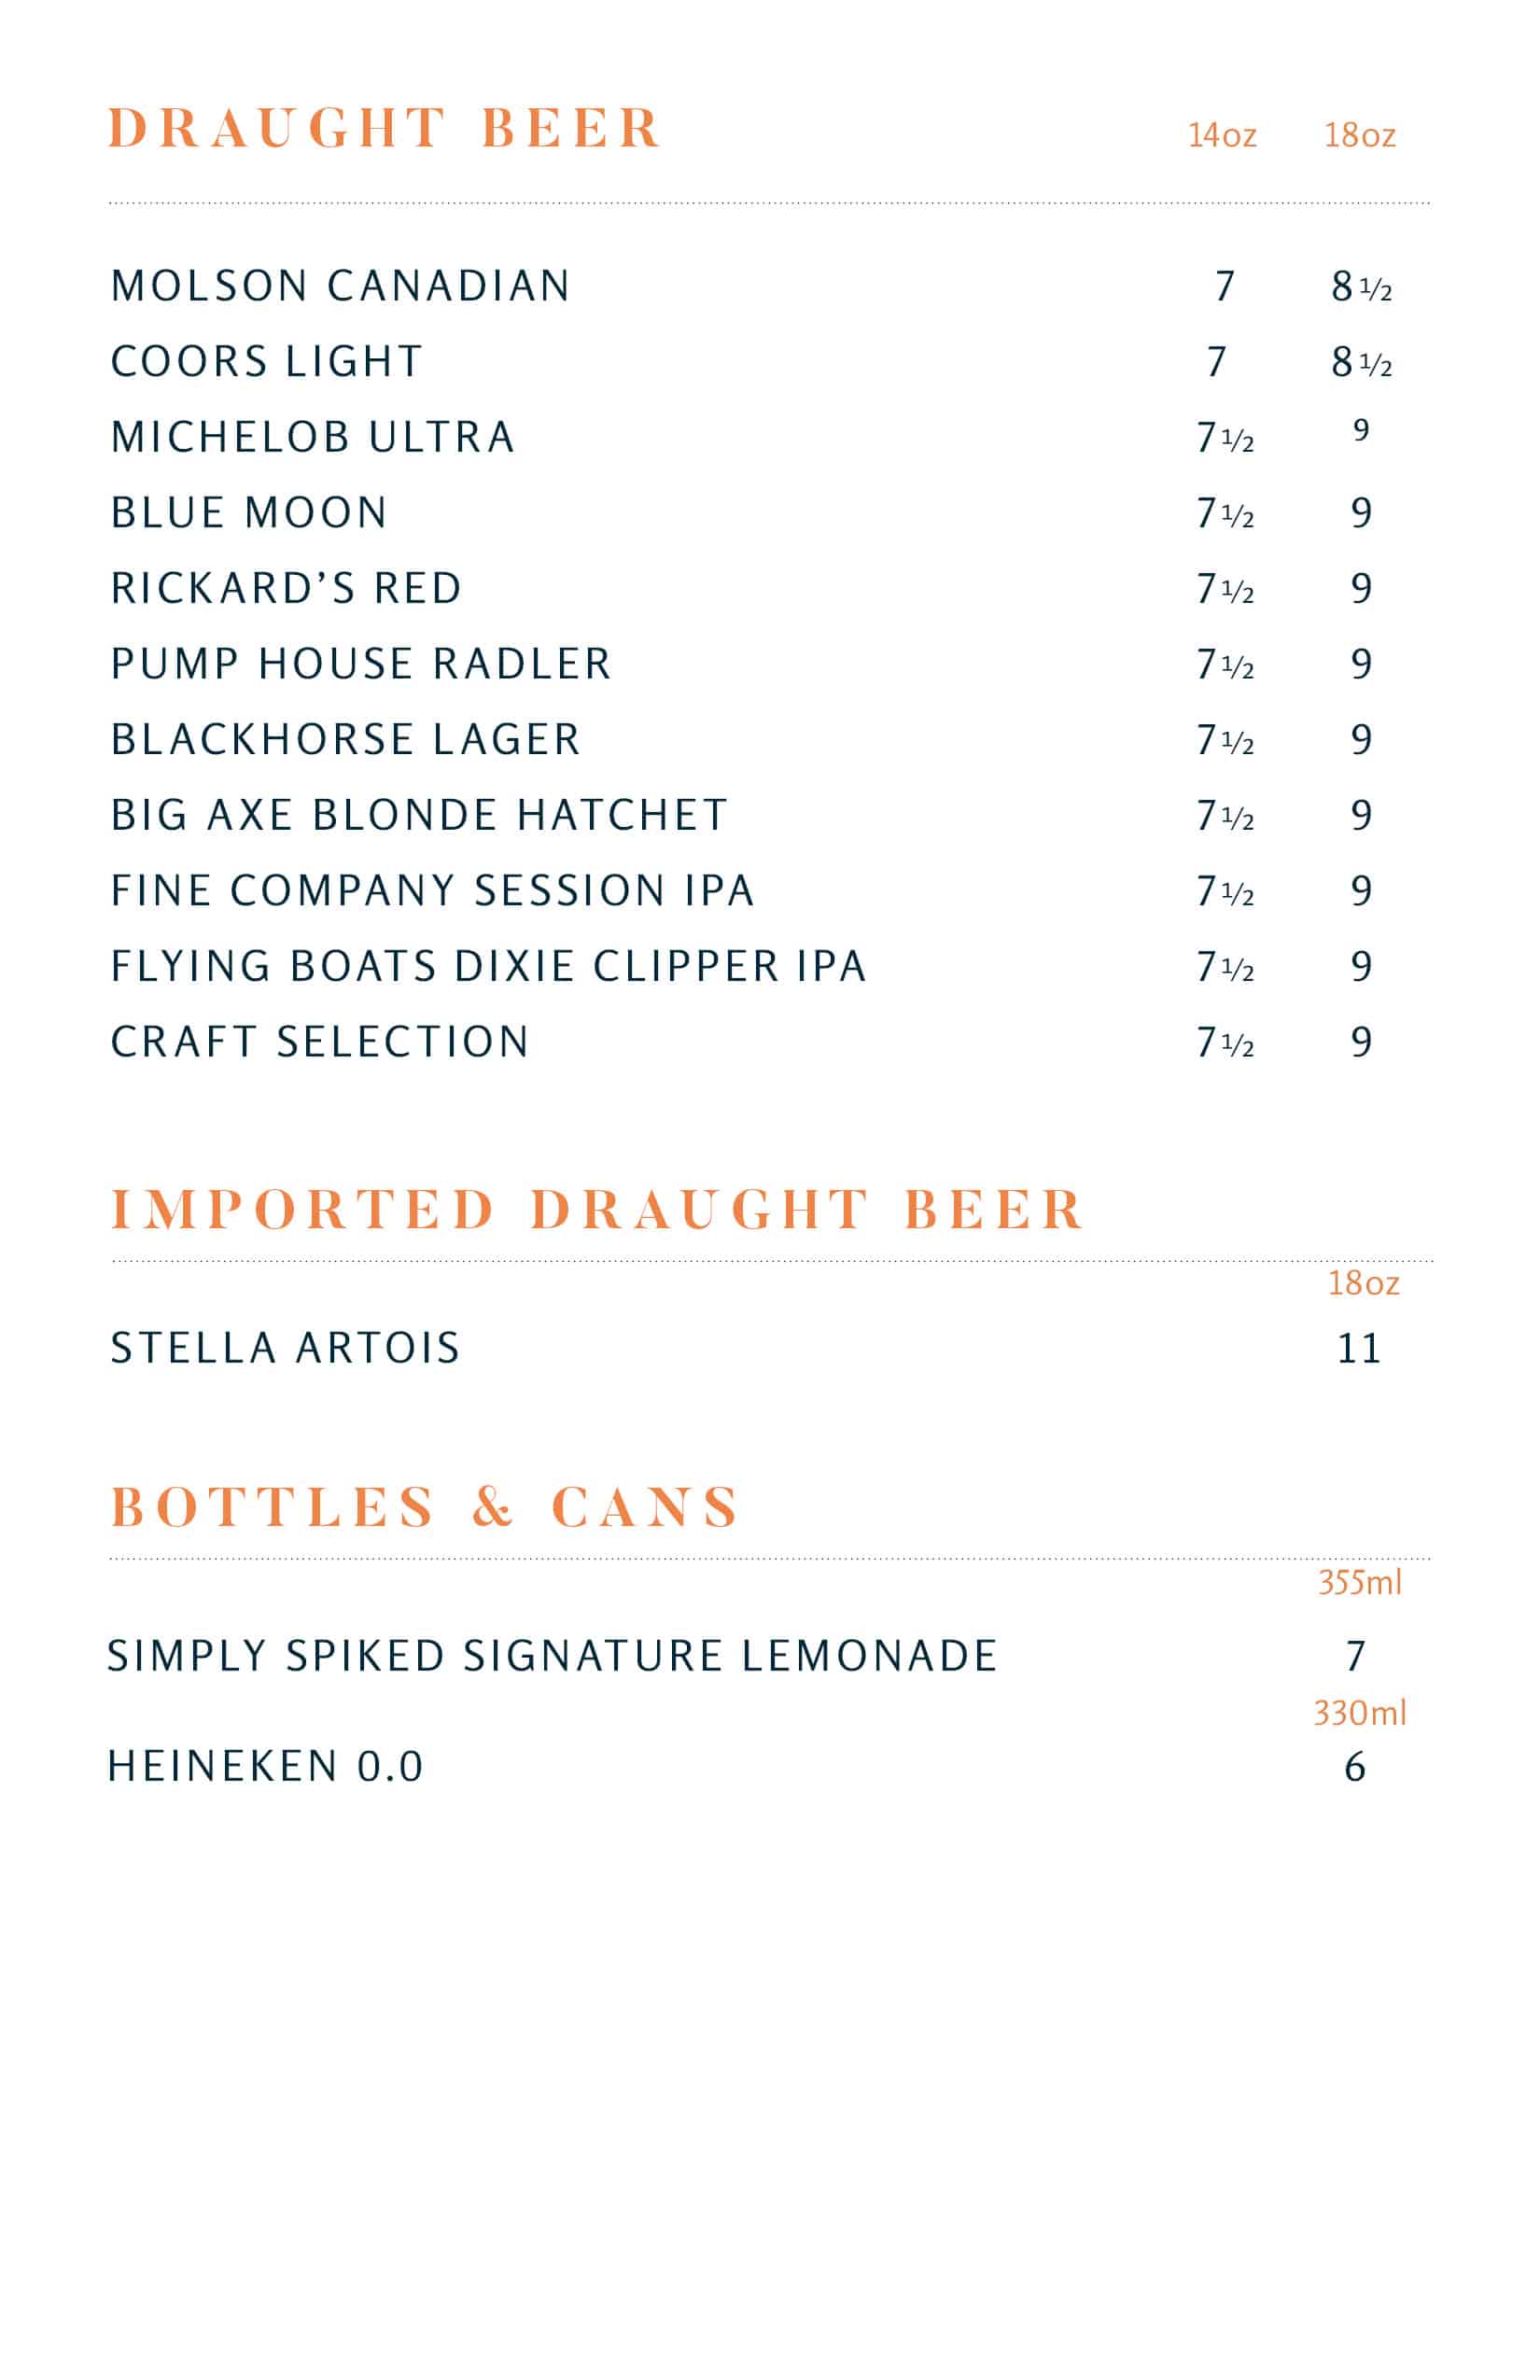Select Stella Artois on the menu
The width and height of the screenshot is (1540, 2380).
click(x=285, y=1348)
